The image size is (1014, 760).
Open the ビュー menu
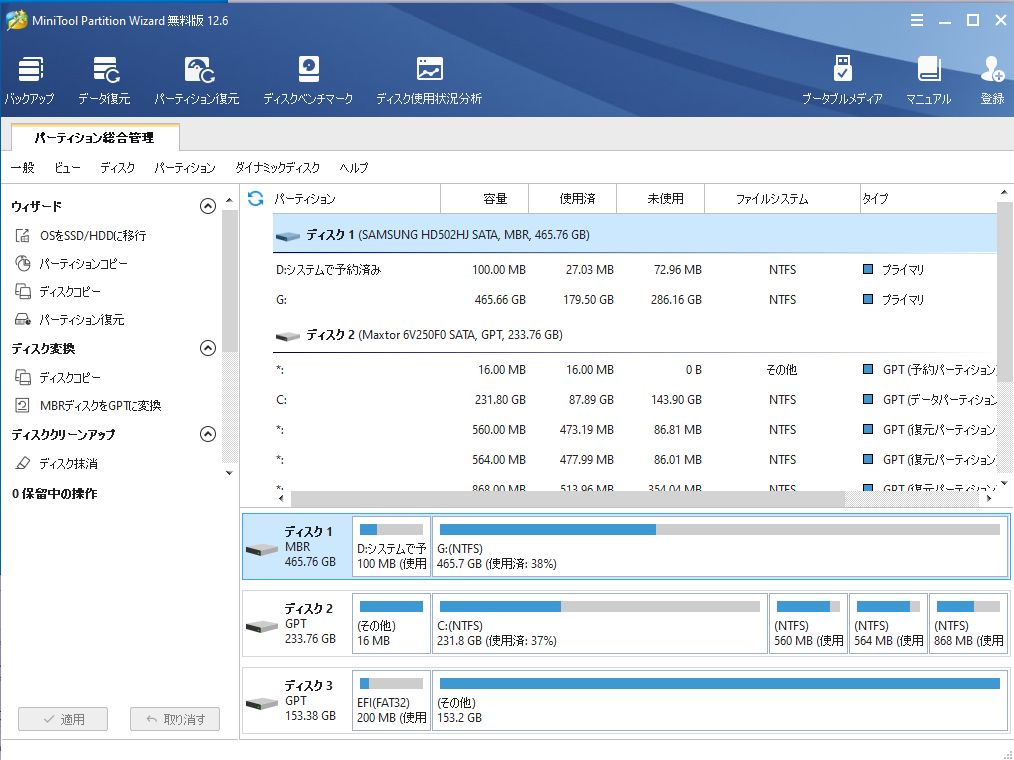click(67, 168)
